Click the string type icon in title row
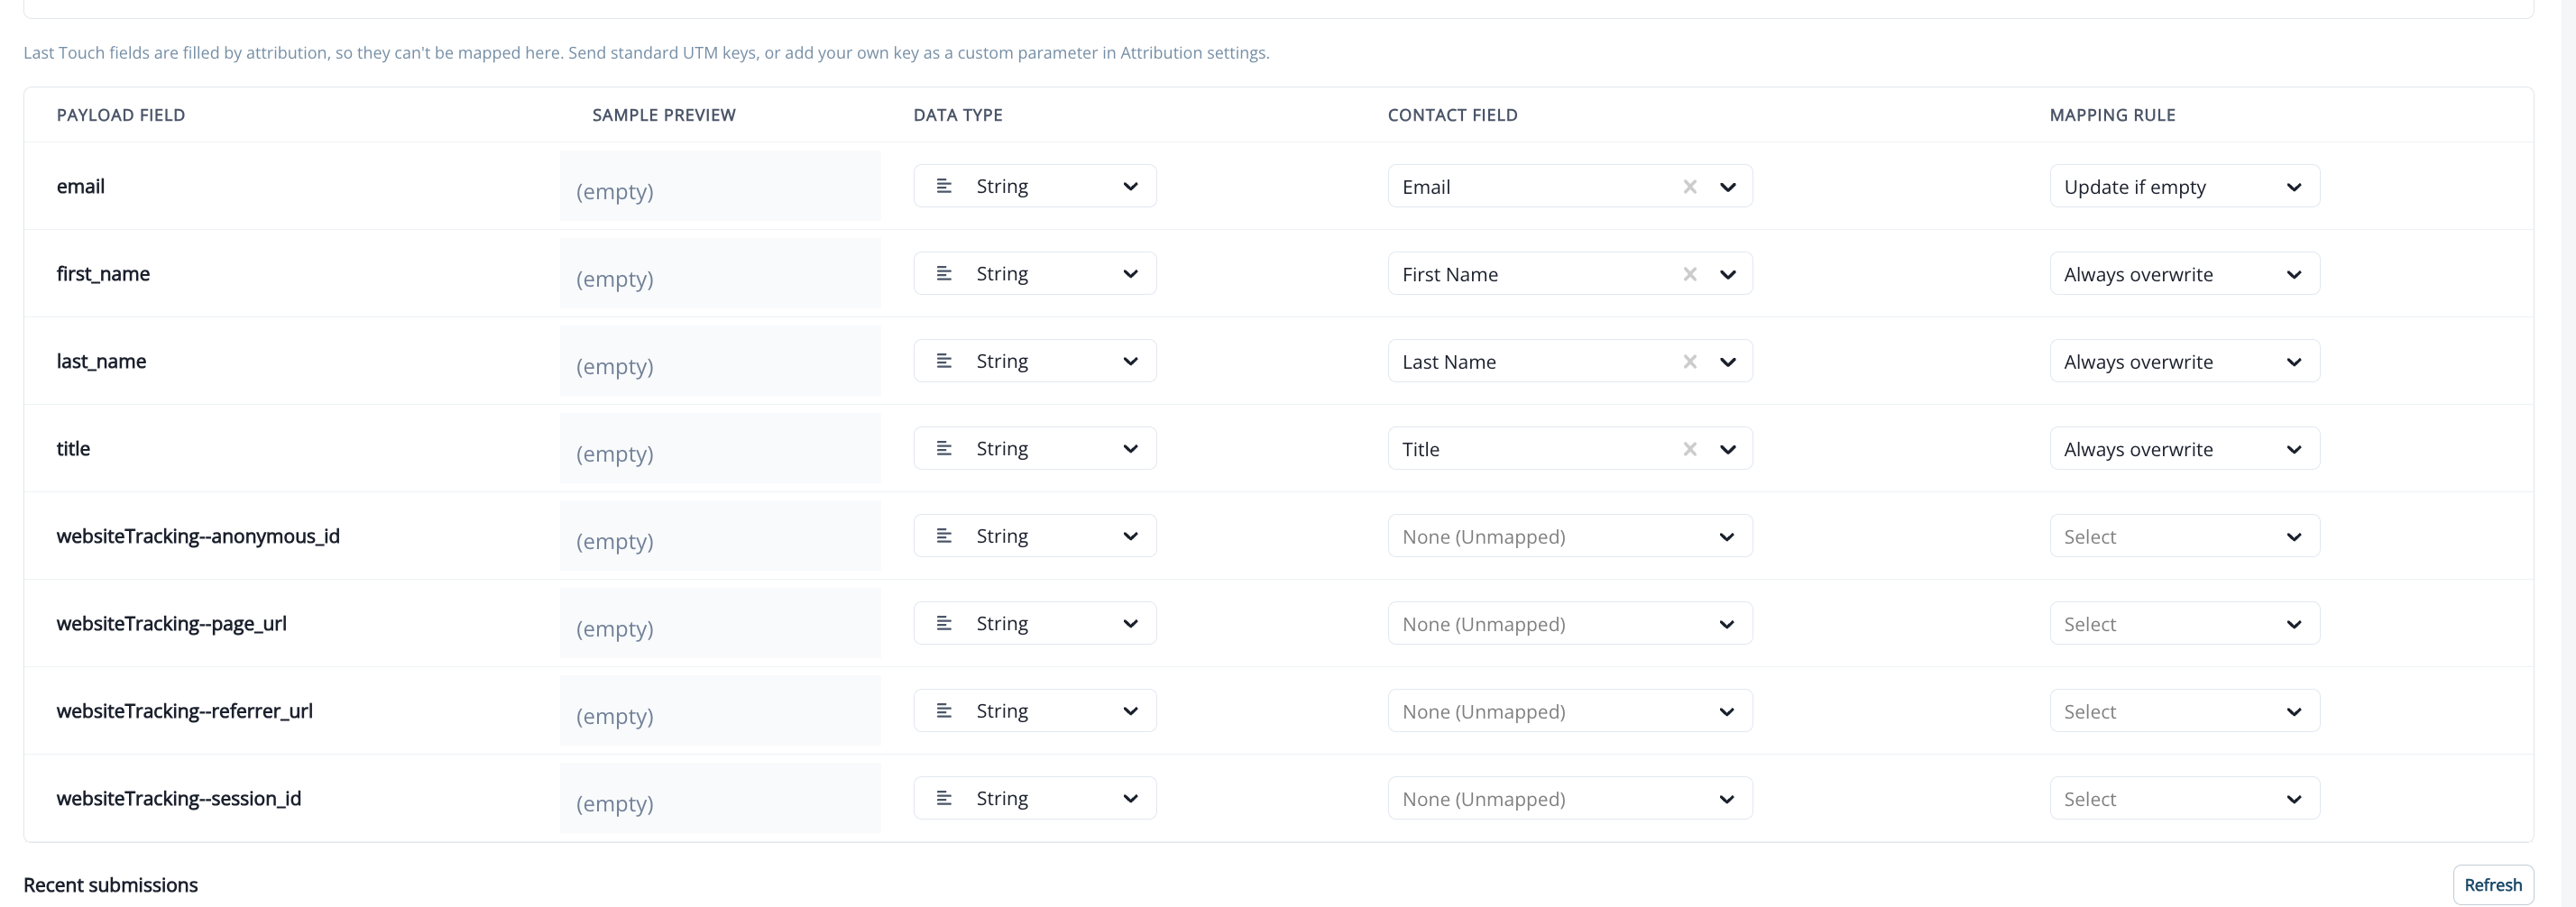Screen dimensions: 2576x907 coord(943,448)
